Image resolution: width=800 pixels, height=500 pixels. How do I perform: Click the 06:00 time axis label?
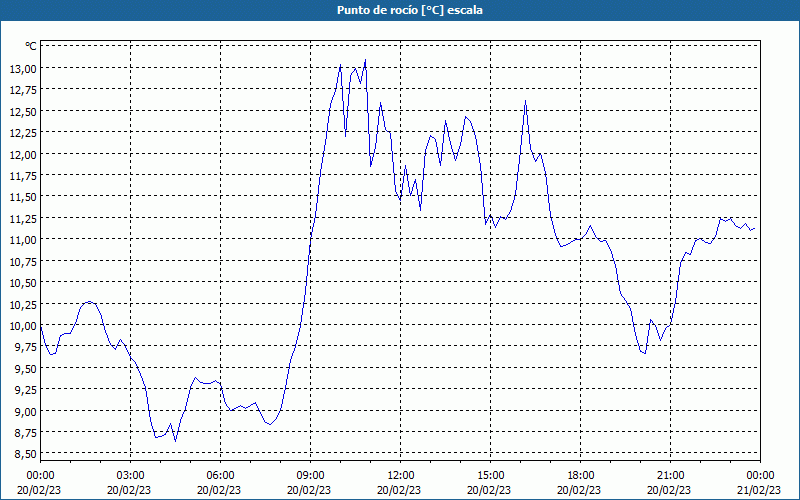pyautogui.click(x=220, y=476)
